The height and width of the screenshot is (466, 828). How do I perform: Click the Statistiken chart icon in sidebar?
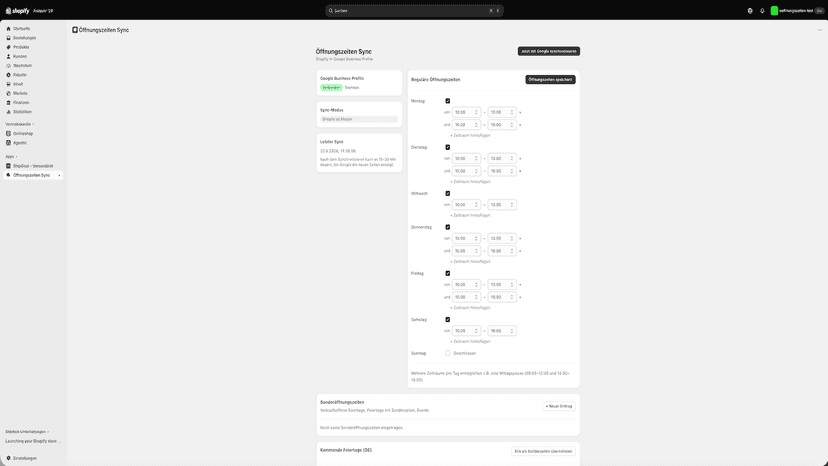tap(8, 112)
